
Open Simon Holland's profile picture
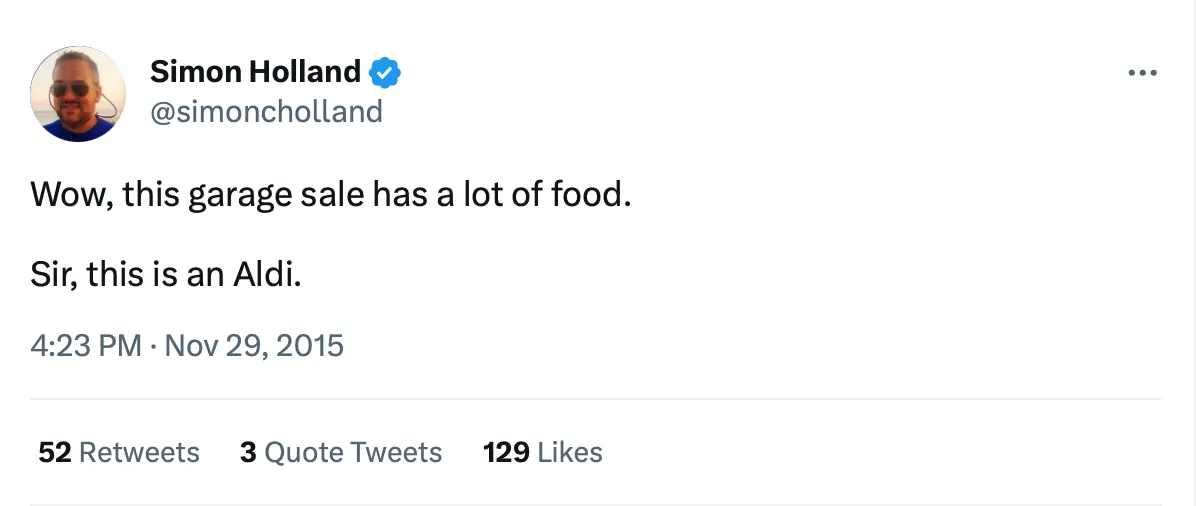tap(78, 93)
